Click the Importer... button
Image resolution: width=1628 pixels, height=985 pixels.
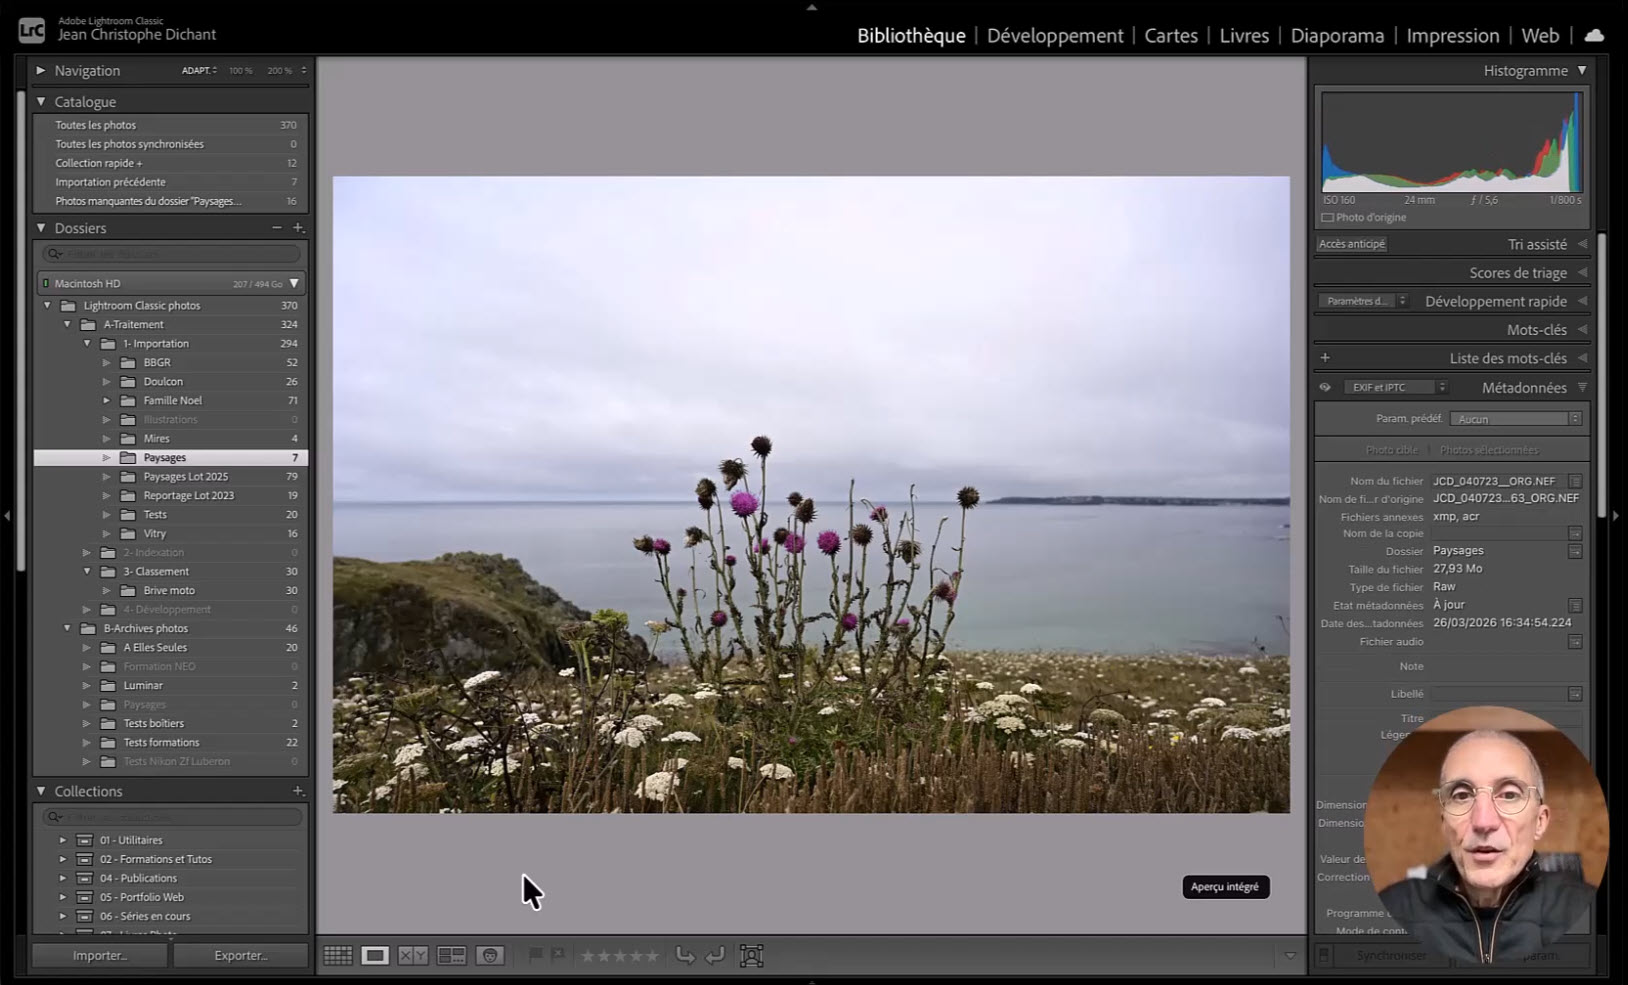100,956
